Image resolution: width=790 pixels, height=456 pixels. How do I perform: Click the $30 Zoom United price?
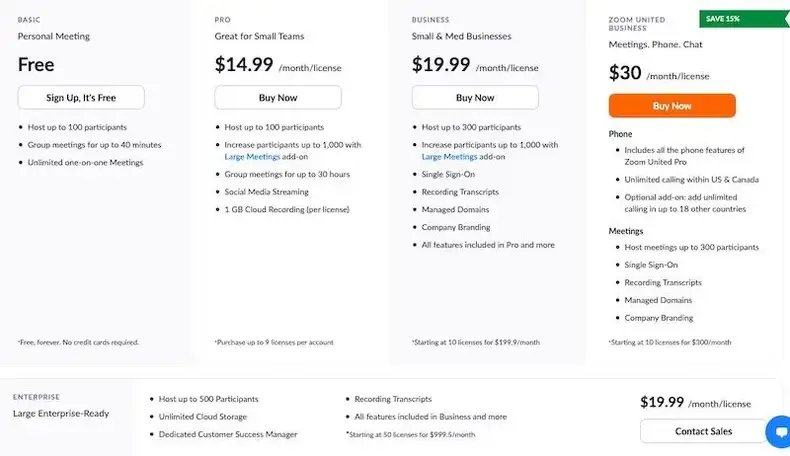pyautogui.click(x=625, y=73)
